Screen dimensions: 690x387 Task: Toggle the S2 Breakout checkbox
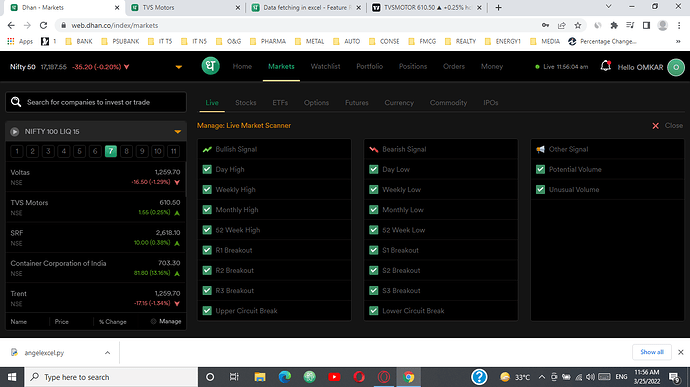pos(374,270)
